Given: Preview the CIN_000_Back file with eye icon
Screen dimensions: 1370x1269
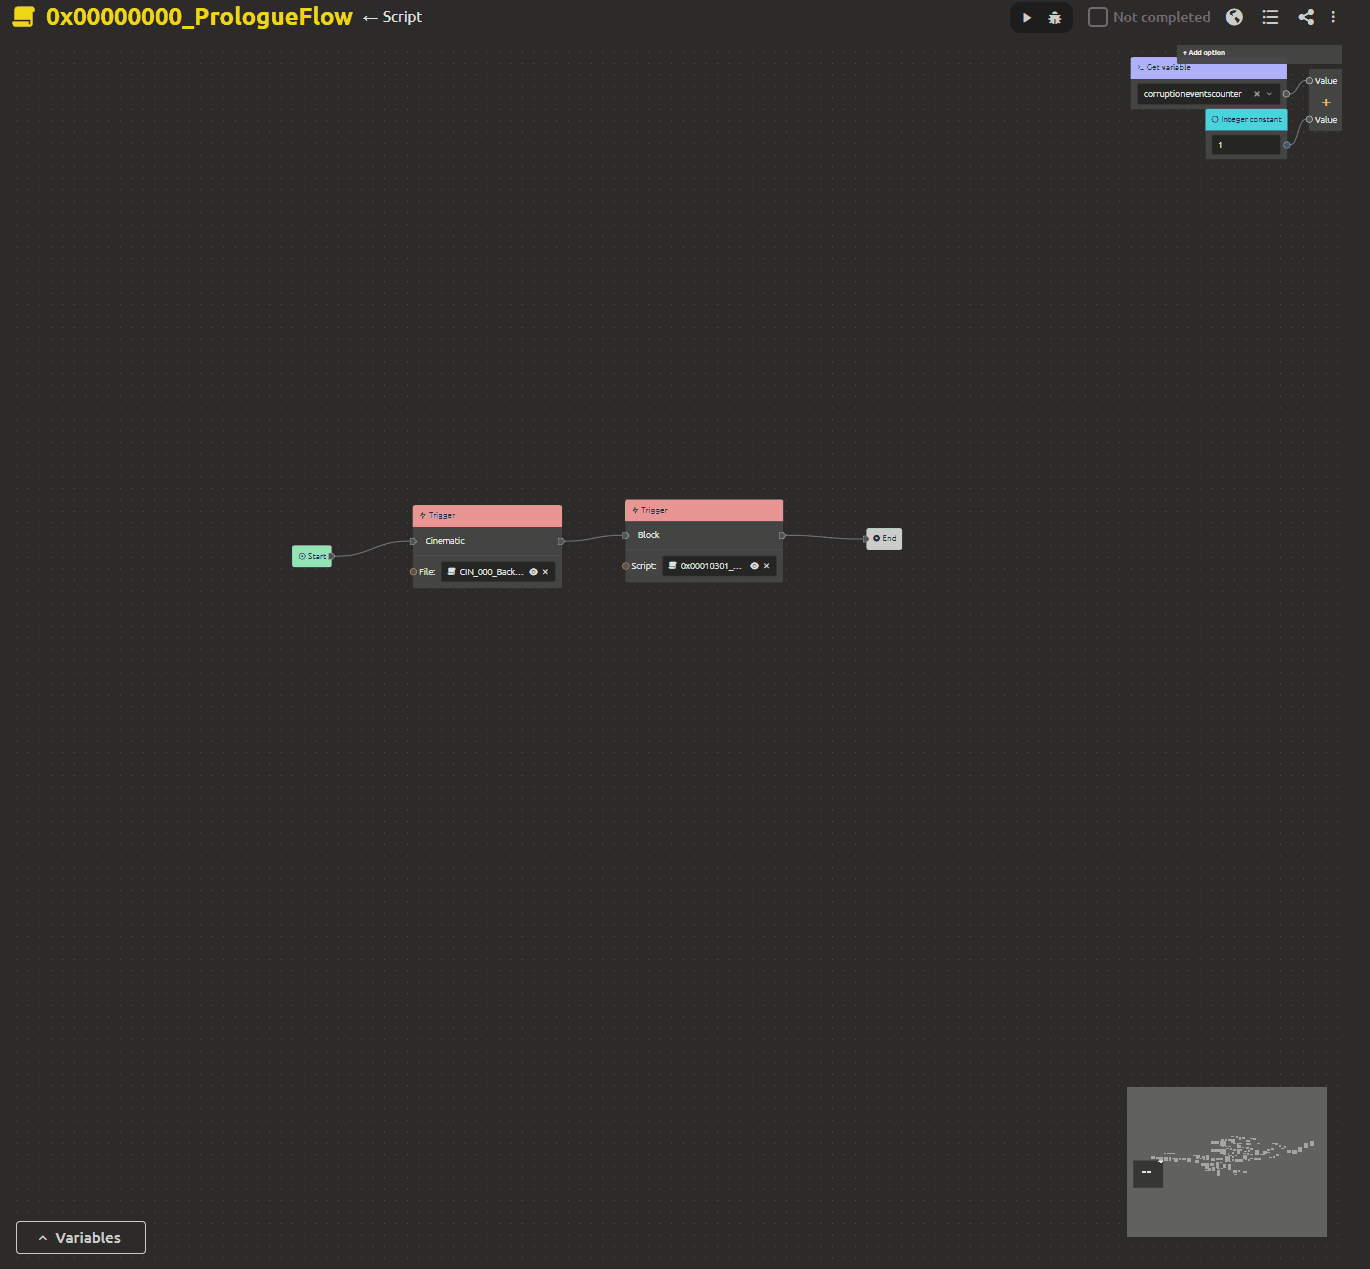Looking at the screenshot, I should [x=533, y=572].
